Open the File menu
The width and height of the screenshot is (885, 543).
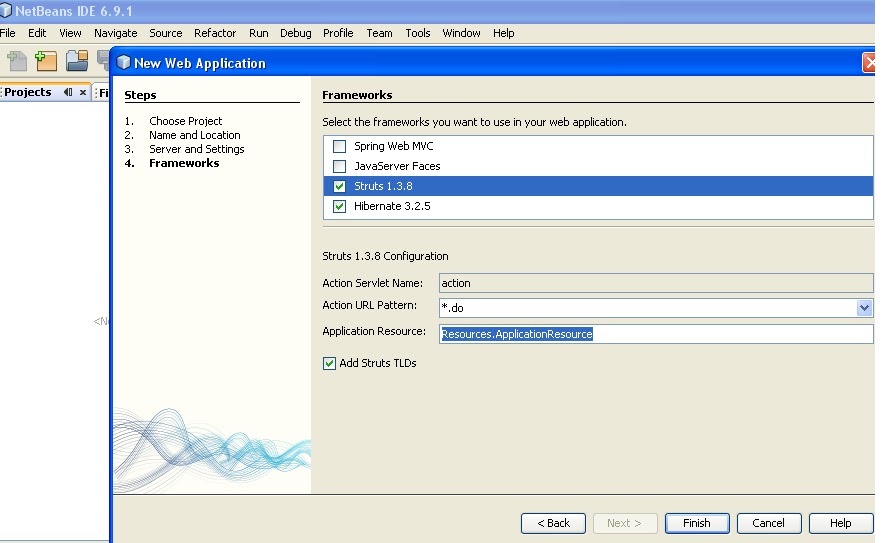pos(8,33)
